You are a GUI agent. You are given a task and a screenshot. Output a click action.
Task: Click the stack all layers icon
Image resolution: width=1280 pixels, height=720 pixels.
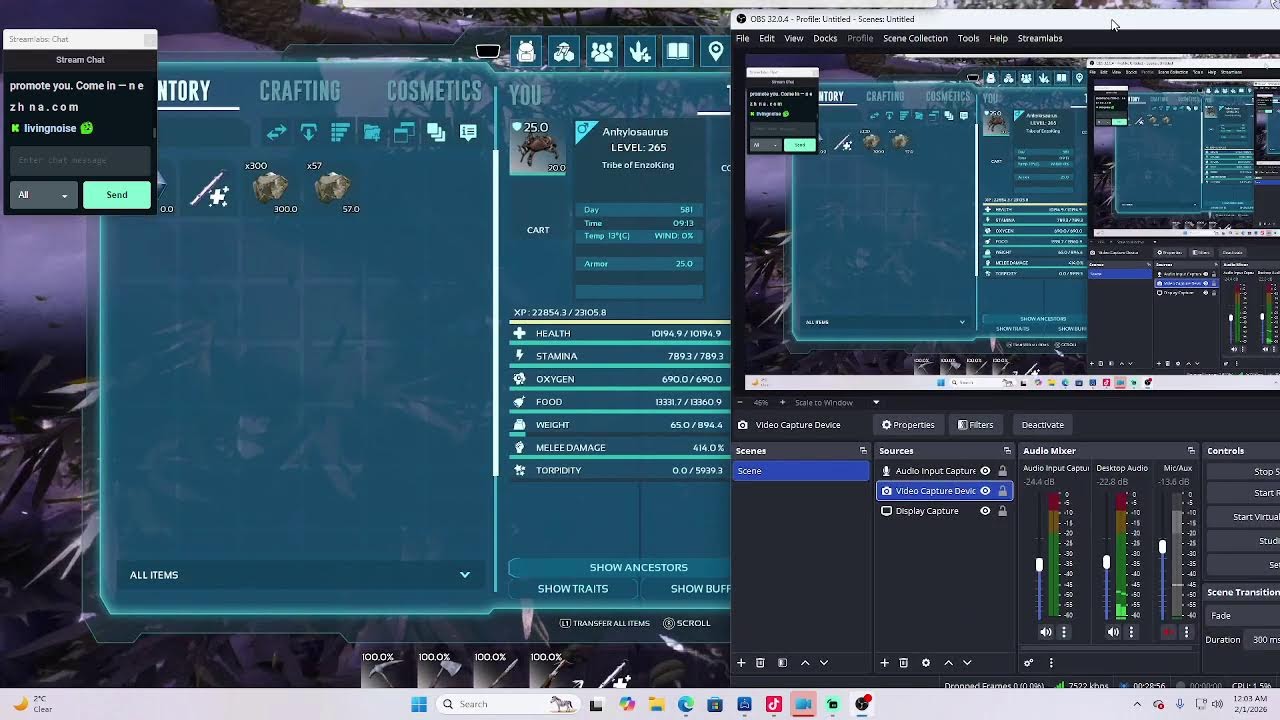(436, 132)
